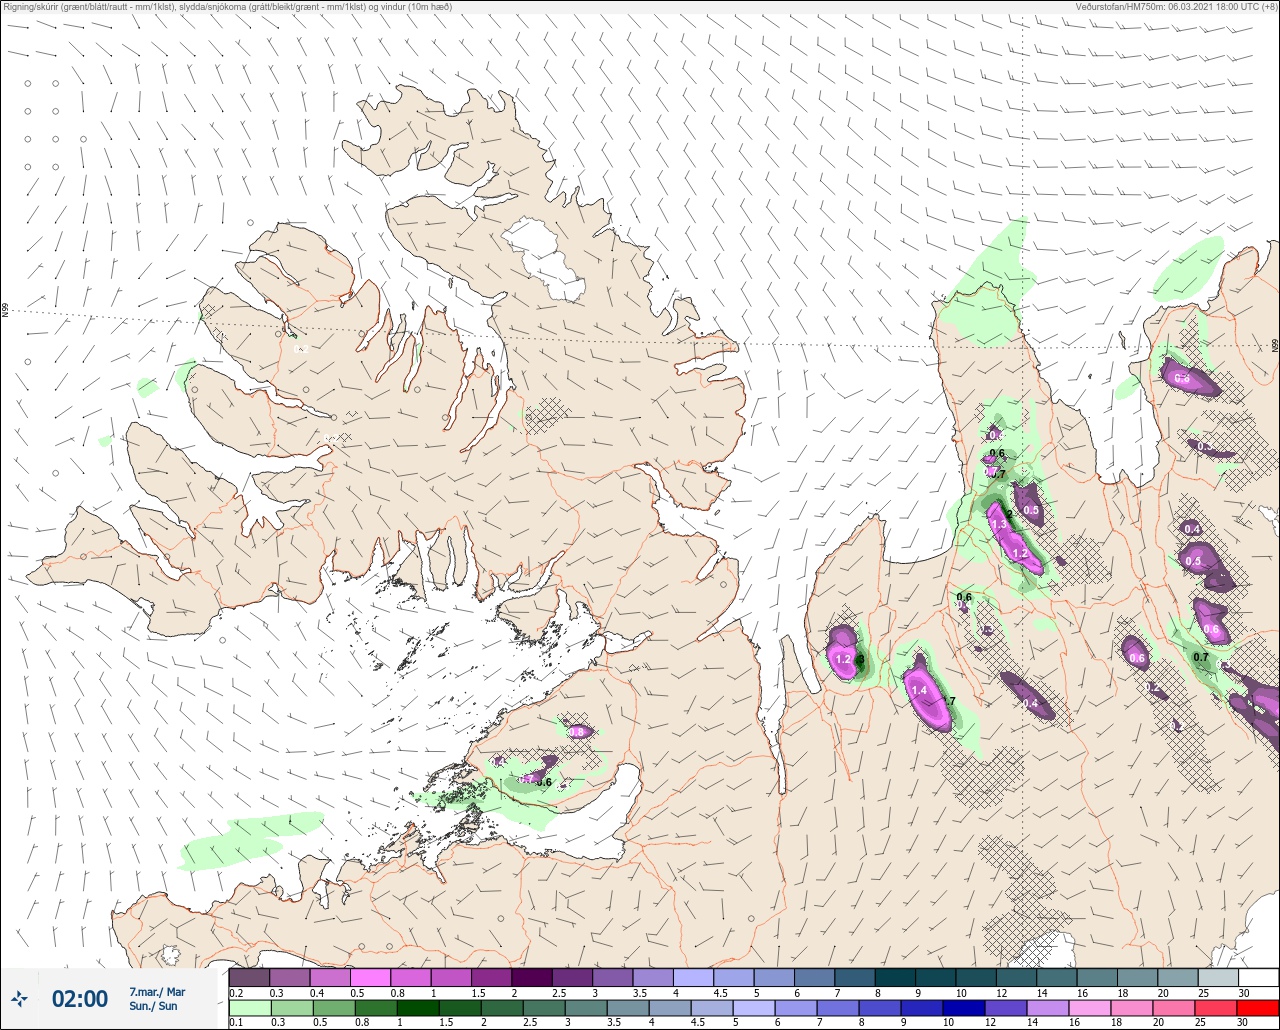Click the '7.mar./ Mar' date text
The width and height of the screenshot is (1280, 1030).
pos(157,991)
